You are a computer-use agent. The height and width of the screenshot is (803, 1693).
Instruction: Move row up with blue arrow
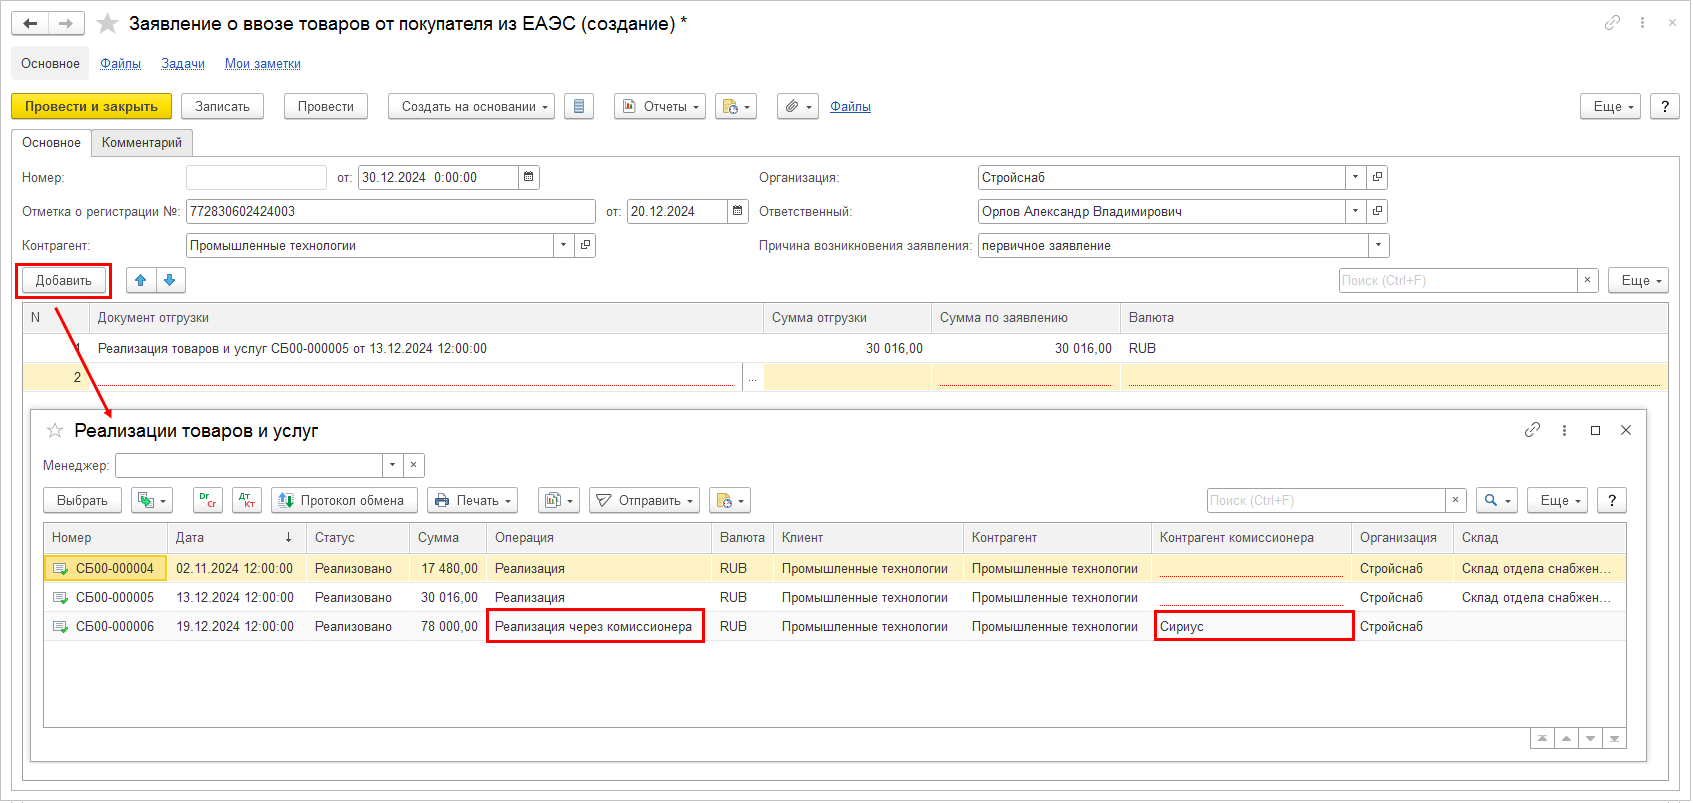point(141,281)
